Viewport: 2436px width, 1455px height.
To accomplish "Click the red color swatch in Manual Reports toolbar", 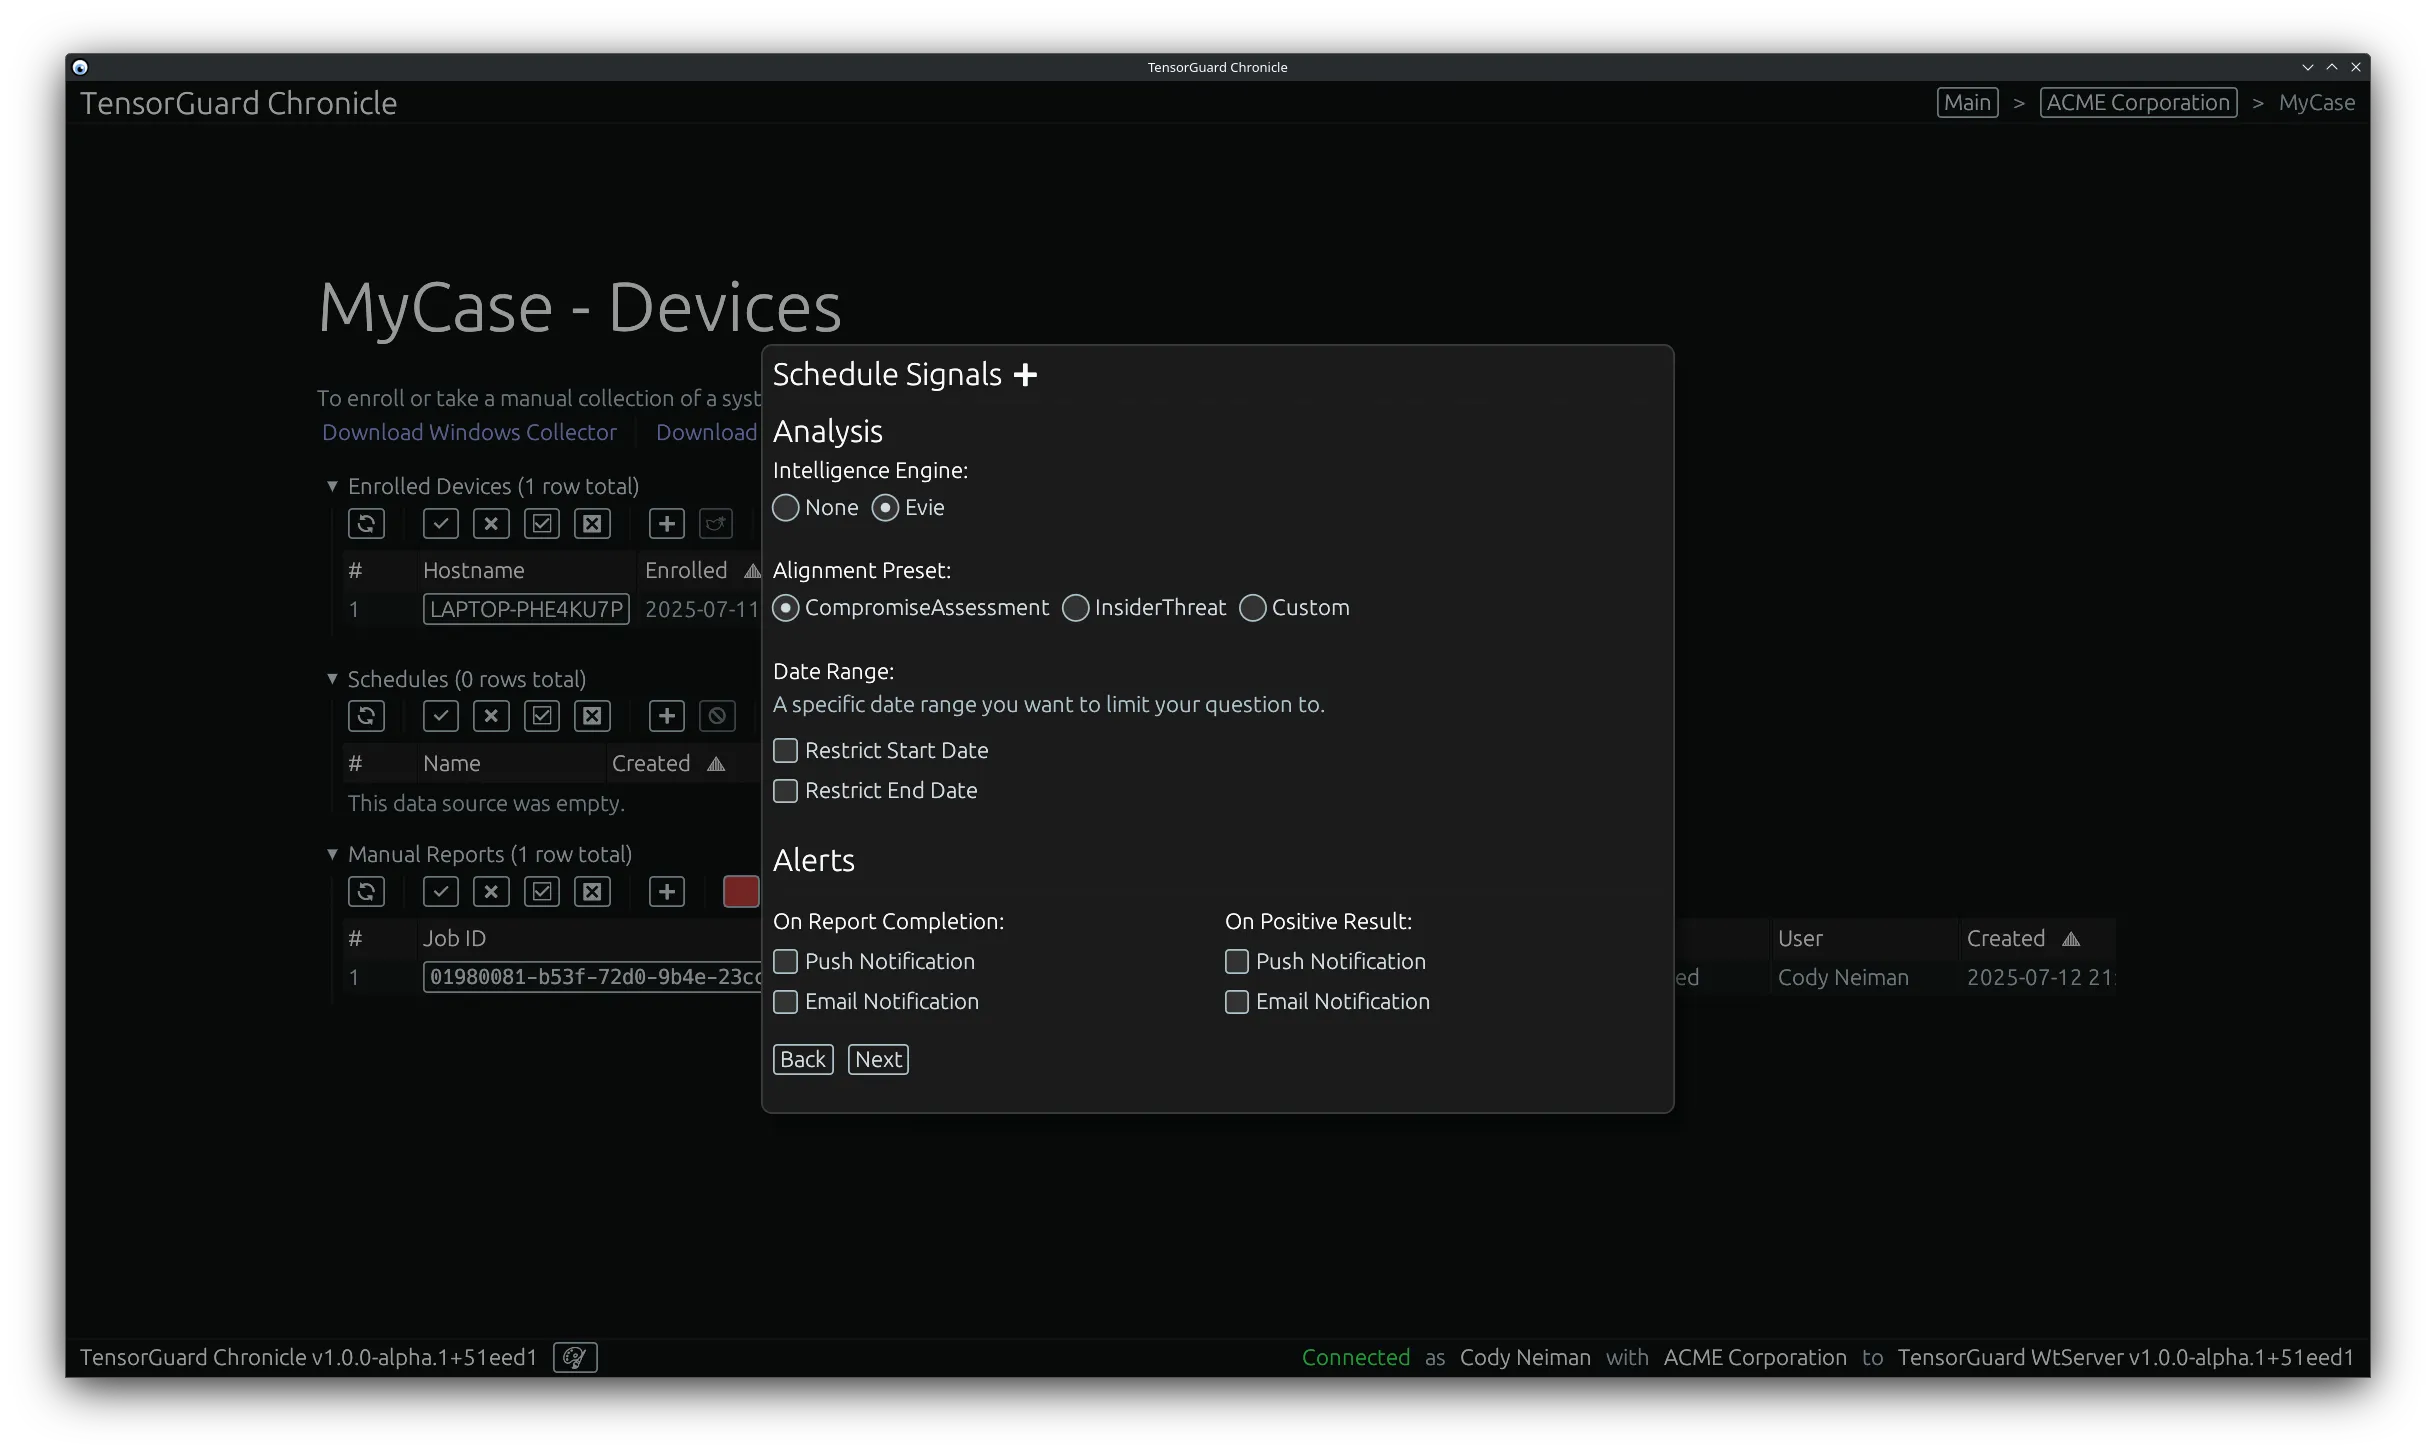I will [x=740, y=891].
